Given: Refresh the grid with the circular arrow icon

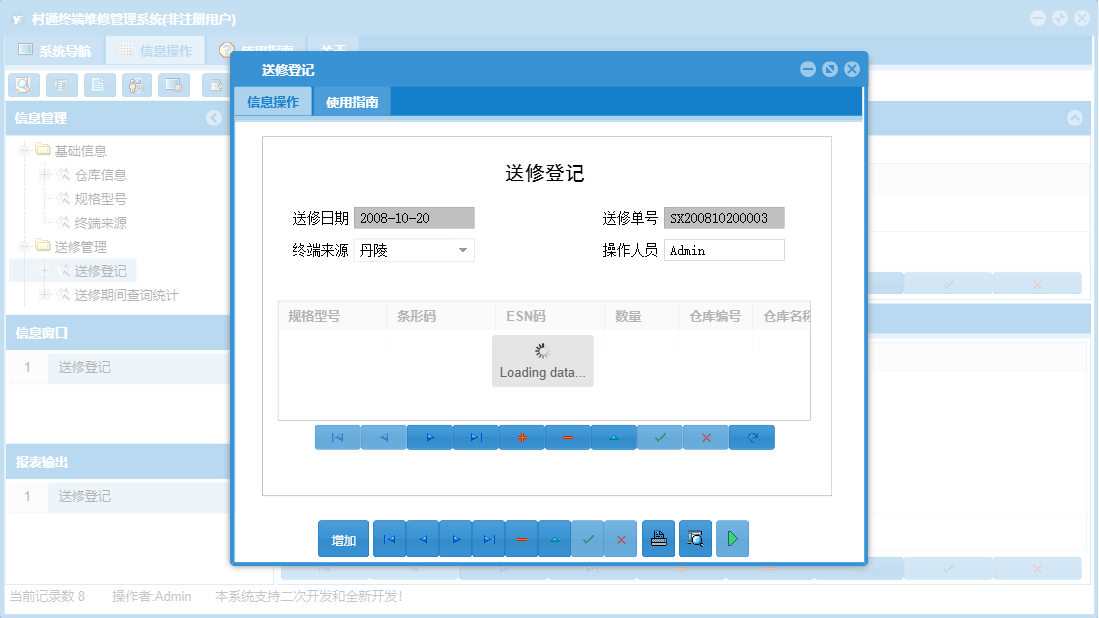Looking at the screenshot, I should tap(751, 437).
